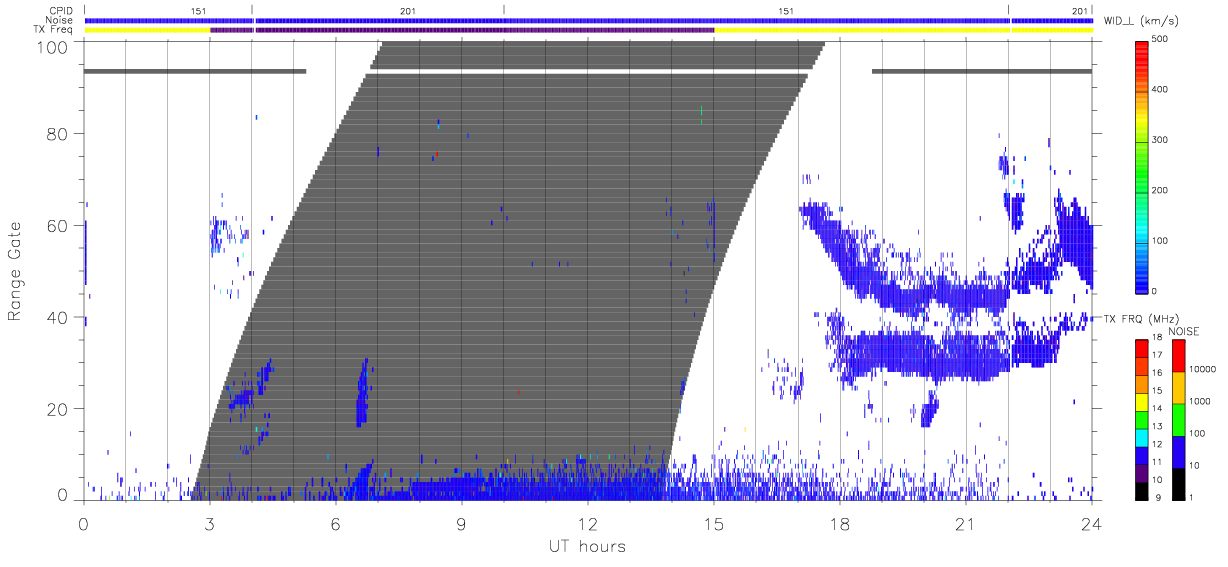Click the 3 tick on UT hours axis

(210, 523)
